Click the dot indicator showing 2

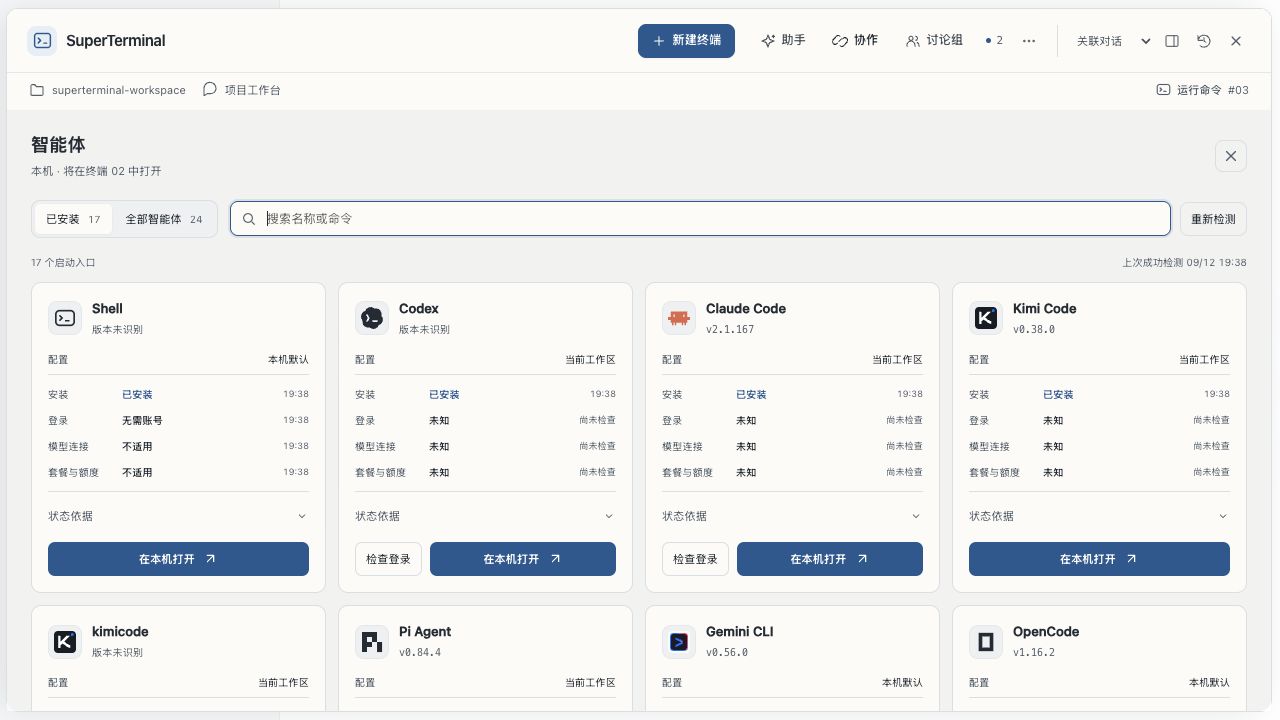tap(994, 41)
